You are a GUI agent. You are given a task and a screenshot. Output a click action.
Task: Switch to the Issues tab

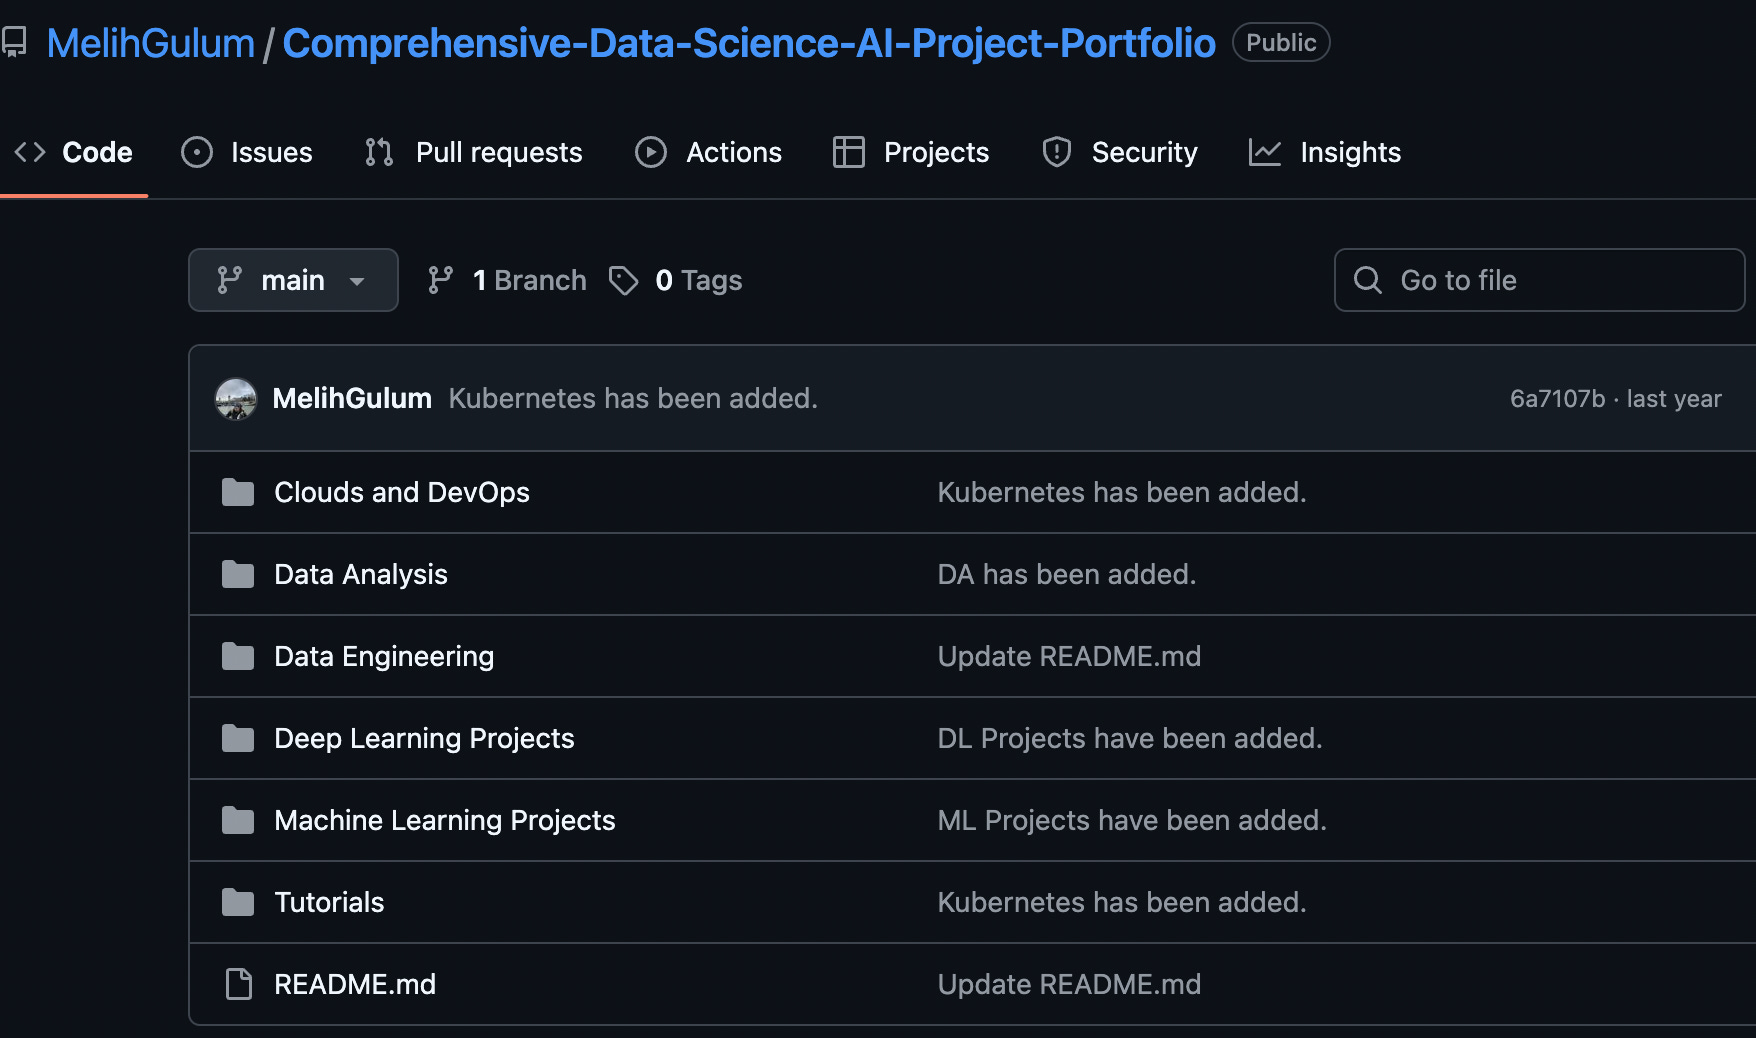tap(247, 152)
